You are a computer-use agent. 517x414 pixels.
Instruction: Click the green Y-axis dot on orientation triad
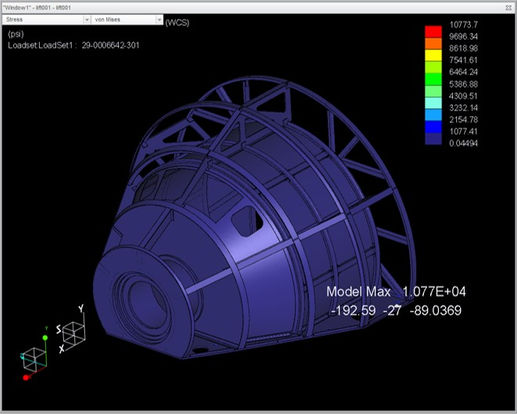click(x=45, y=338)
